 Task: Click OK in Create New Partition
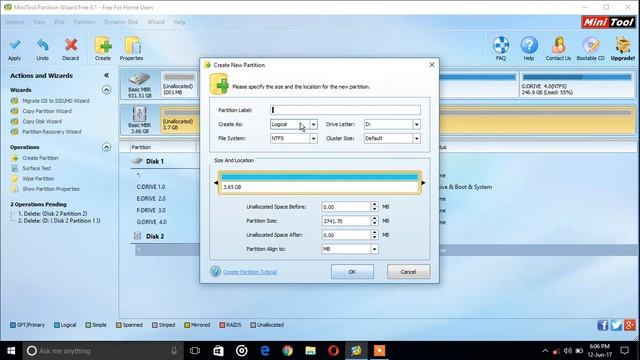(352, 272)
